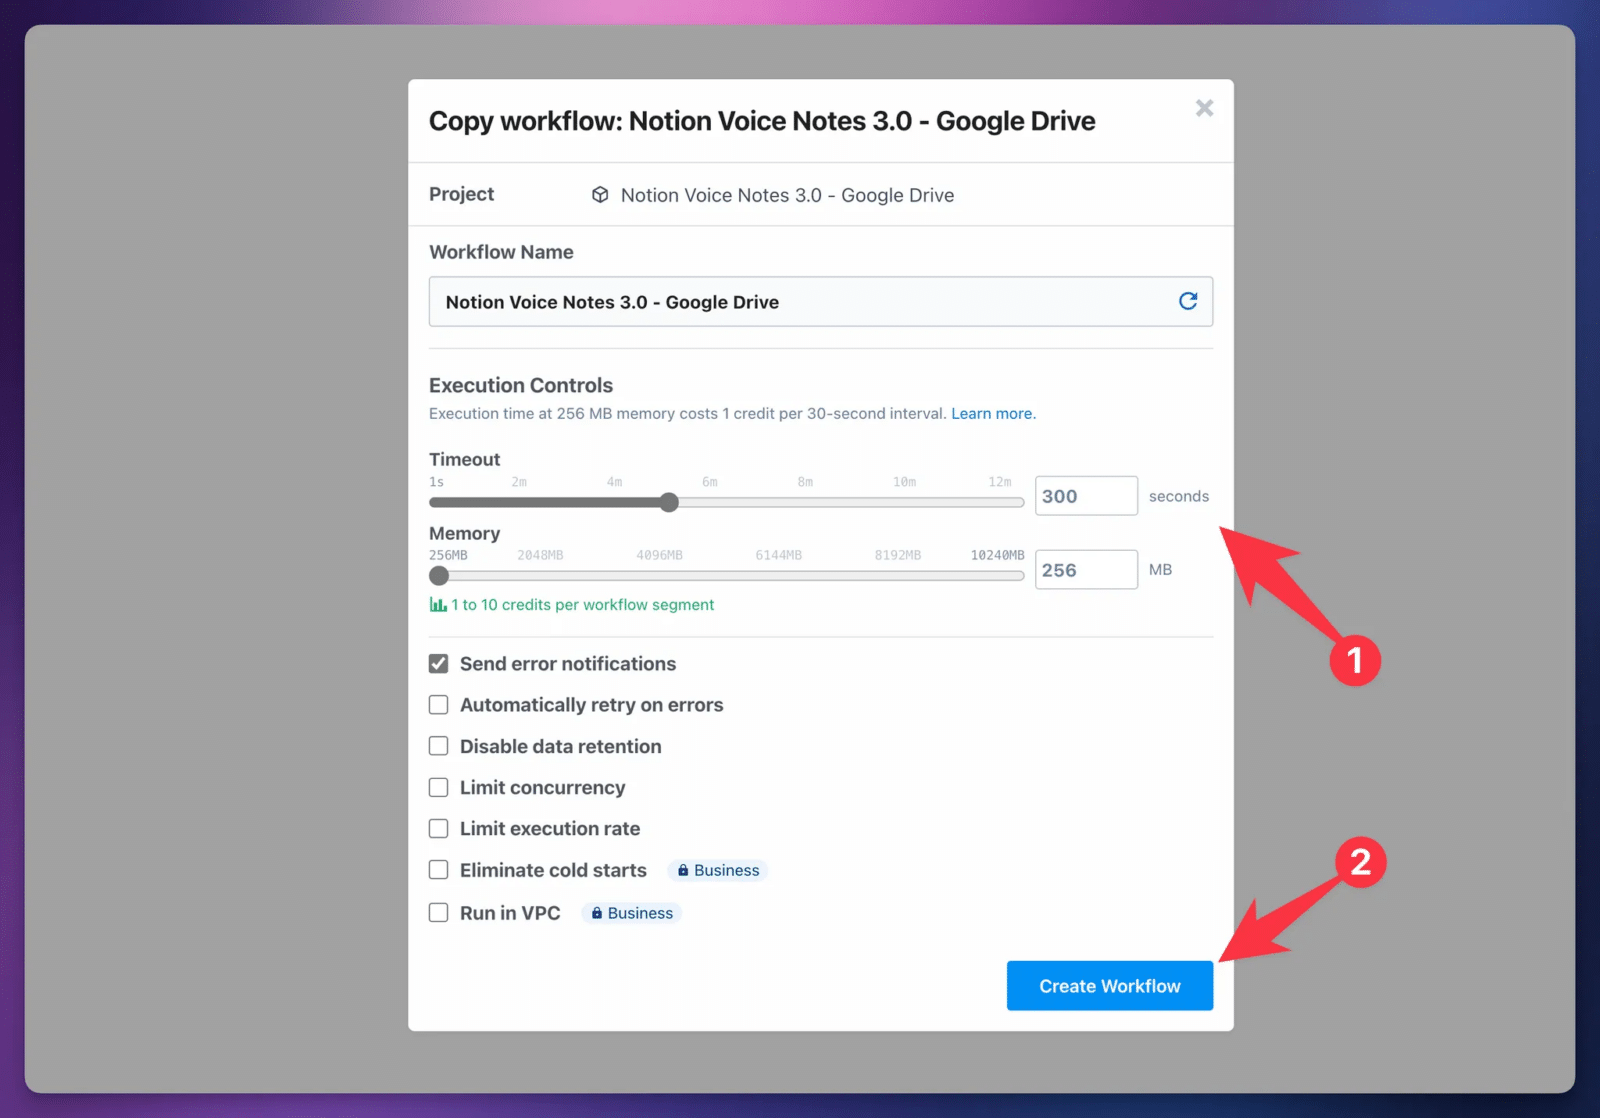Screen dimensions: 1600x1118
Task: Click the project cube icon beside Notion Voice Notes
Action: click(600, 194)
